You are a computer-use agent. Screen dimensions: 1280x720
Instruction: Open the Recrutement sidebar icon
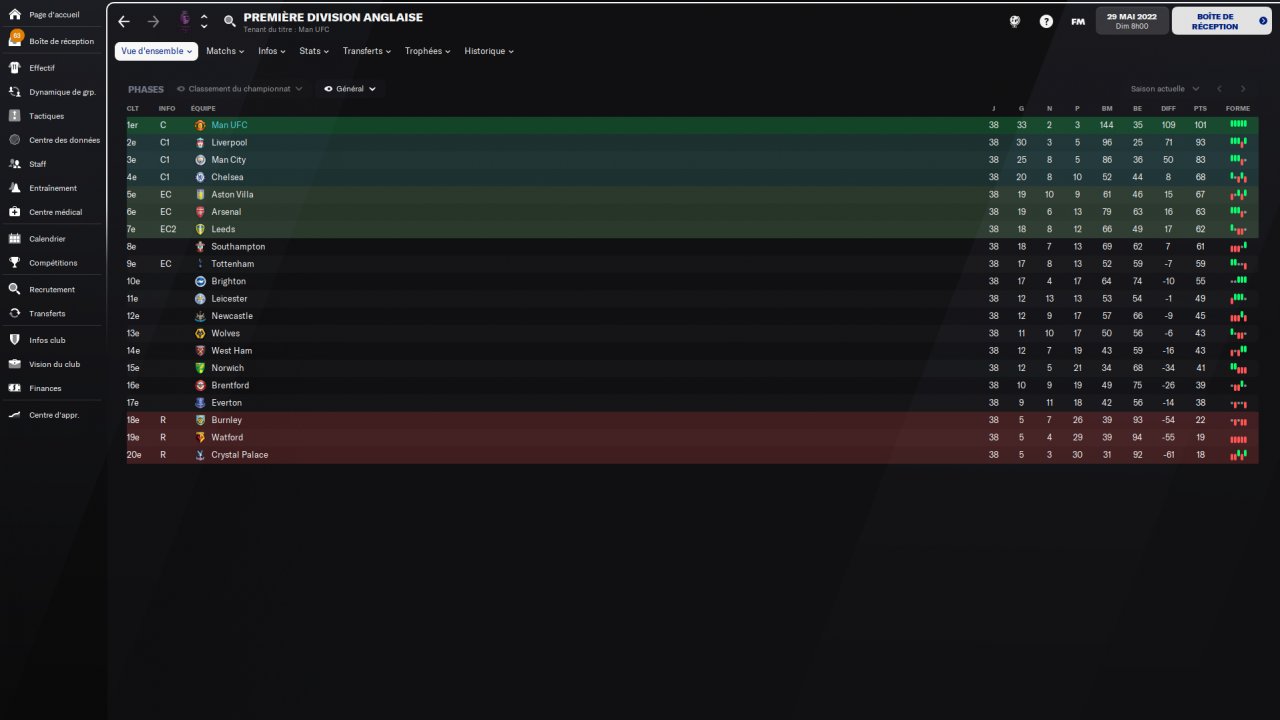14,289
